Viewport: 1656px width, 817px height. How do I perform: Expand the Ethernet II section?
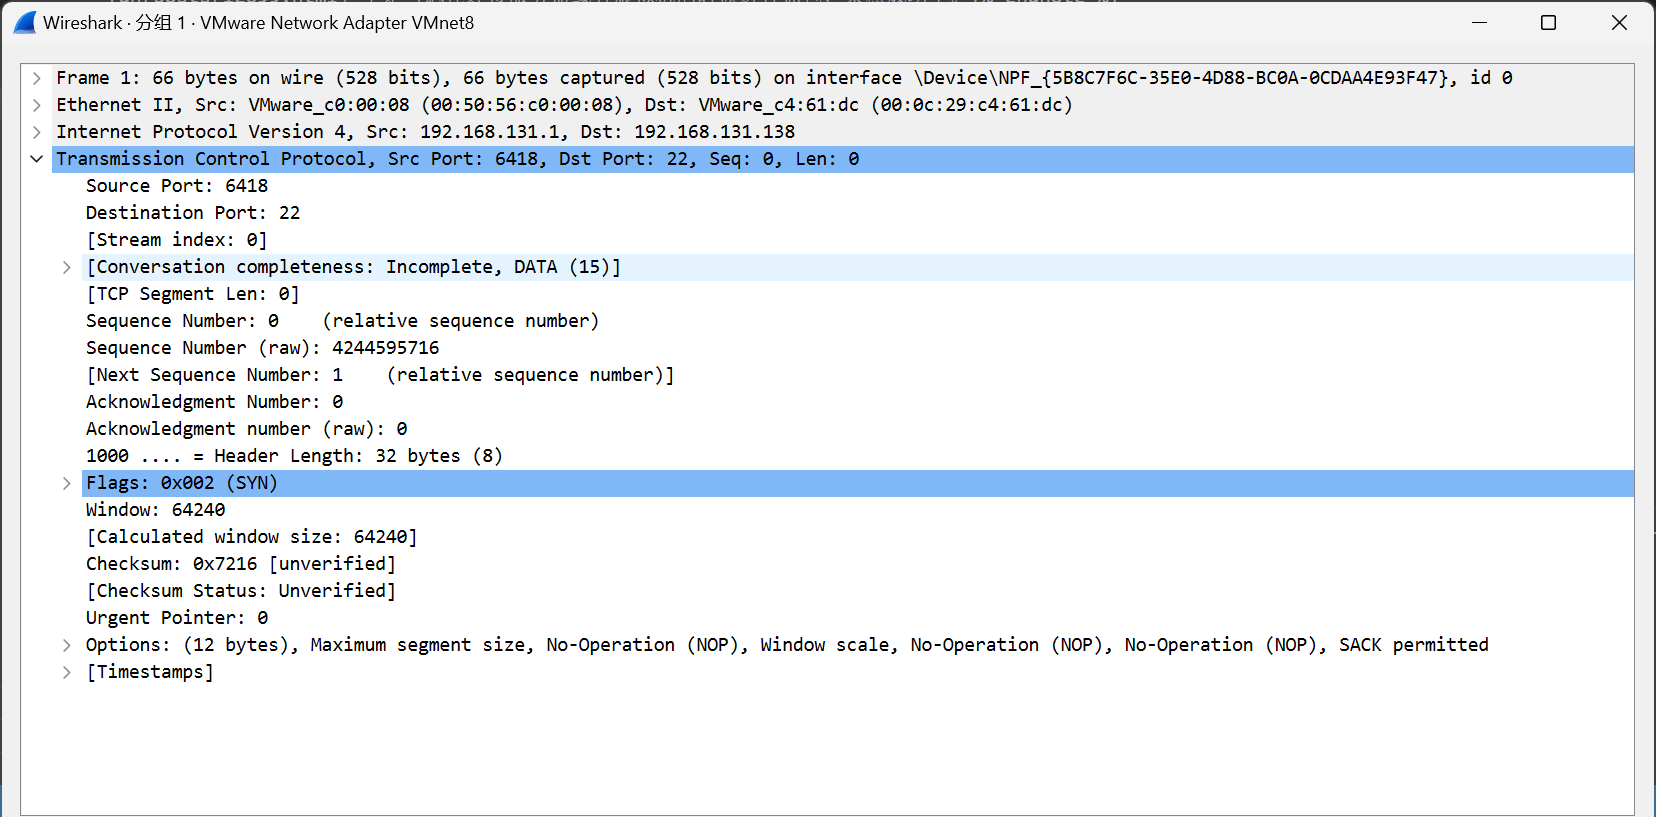37,105
